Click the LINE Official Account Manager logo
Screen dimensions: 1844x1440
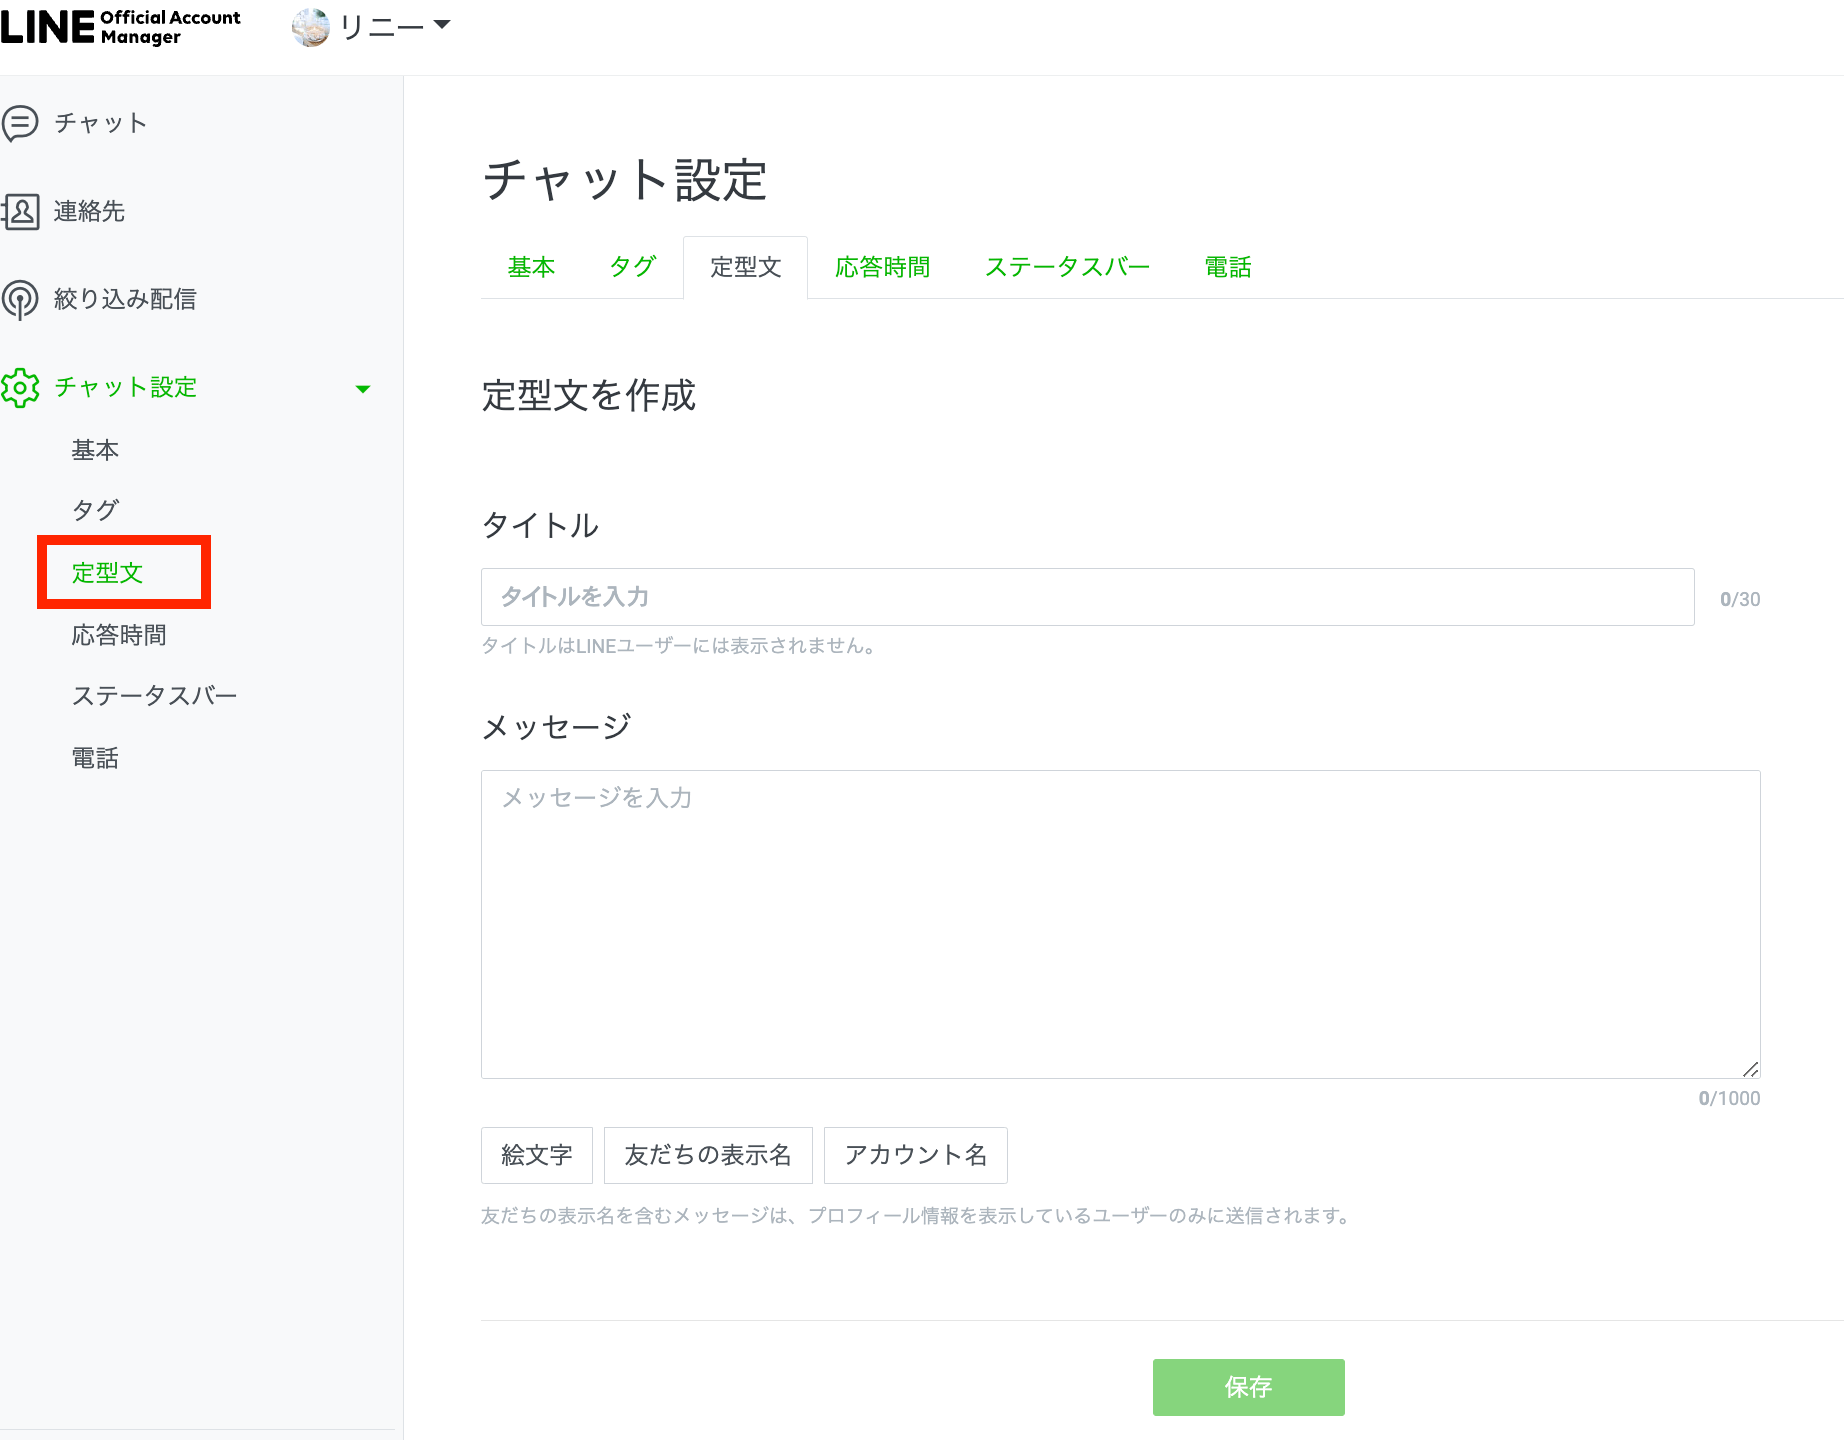coord(120,27)
